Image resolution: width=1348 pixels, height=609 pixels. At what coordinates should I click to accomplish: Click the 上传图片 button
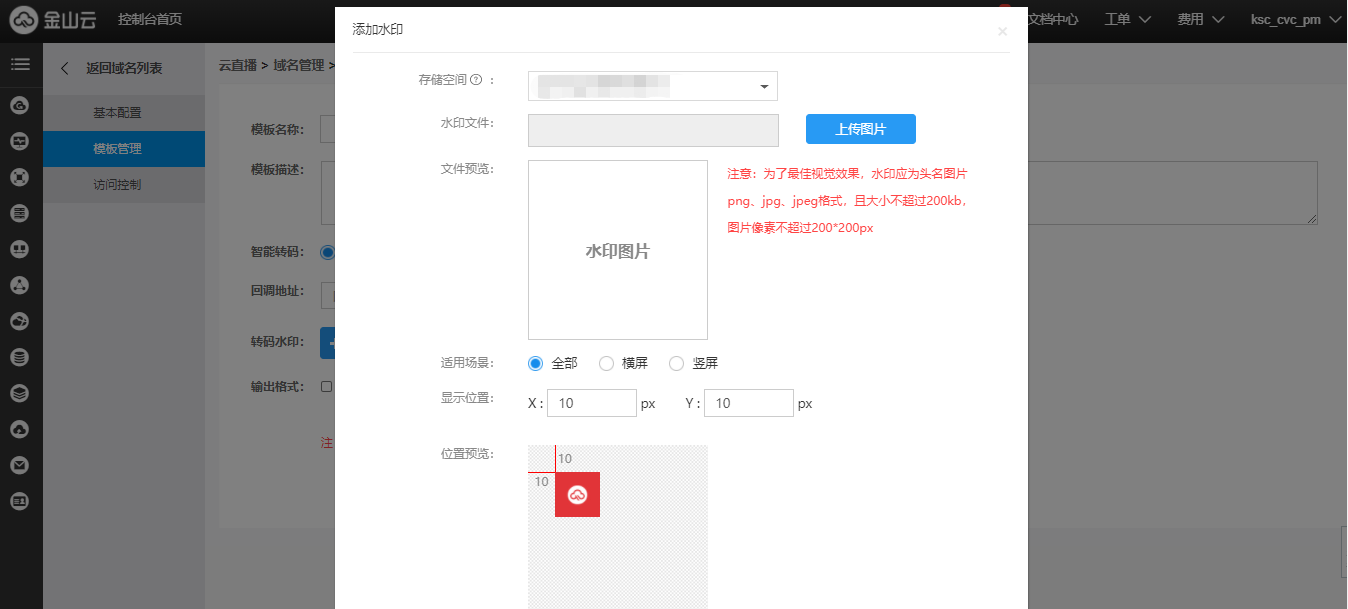click(x=861, y=129)
